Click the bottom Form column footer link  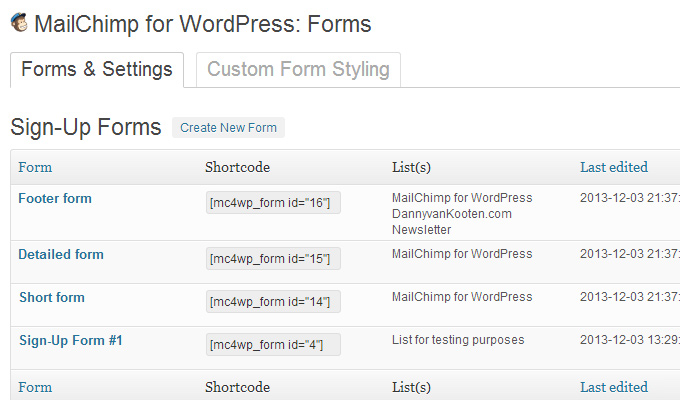click(35, 387)
